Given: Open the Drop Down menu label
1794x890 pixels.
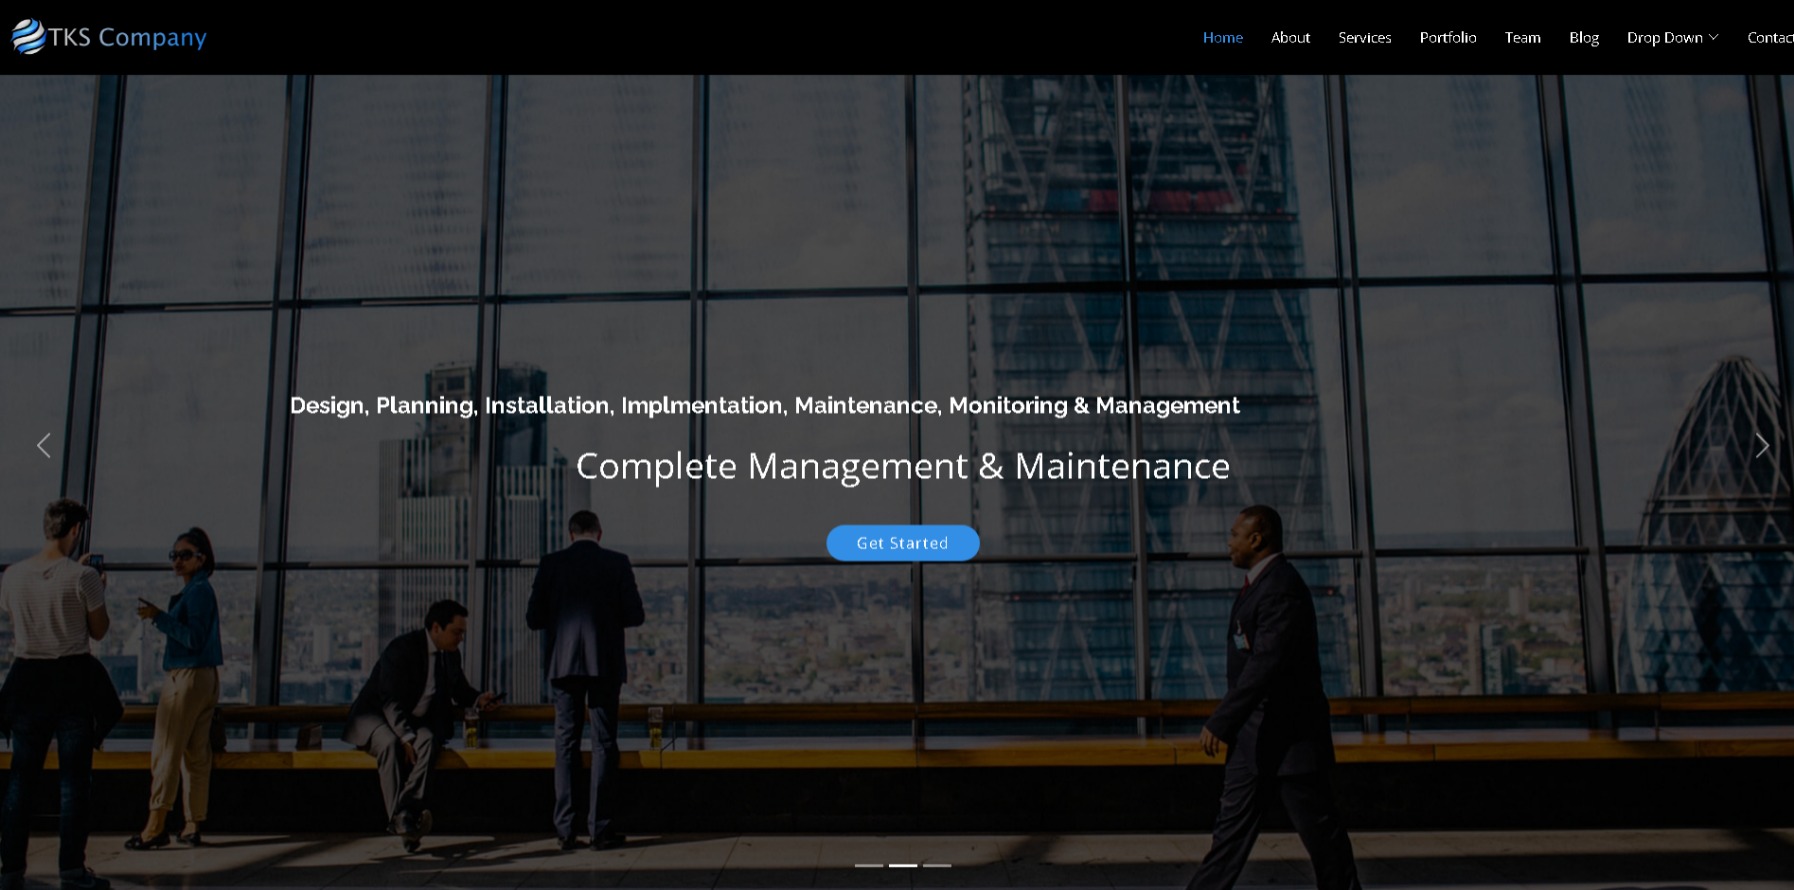Looking at the screenshot, I should coord(1664,38).
